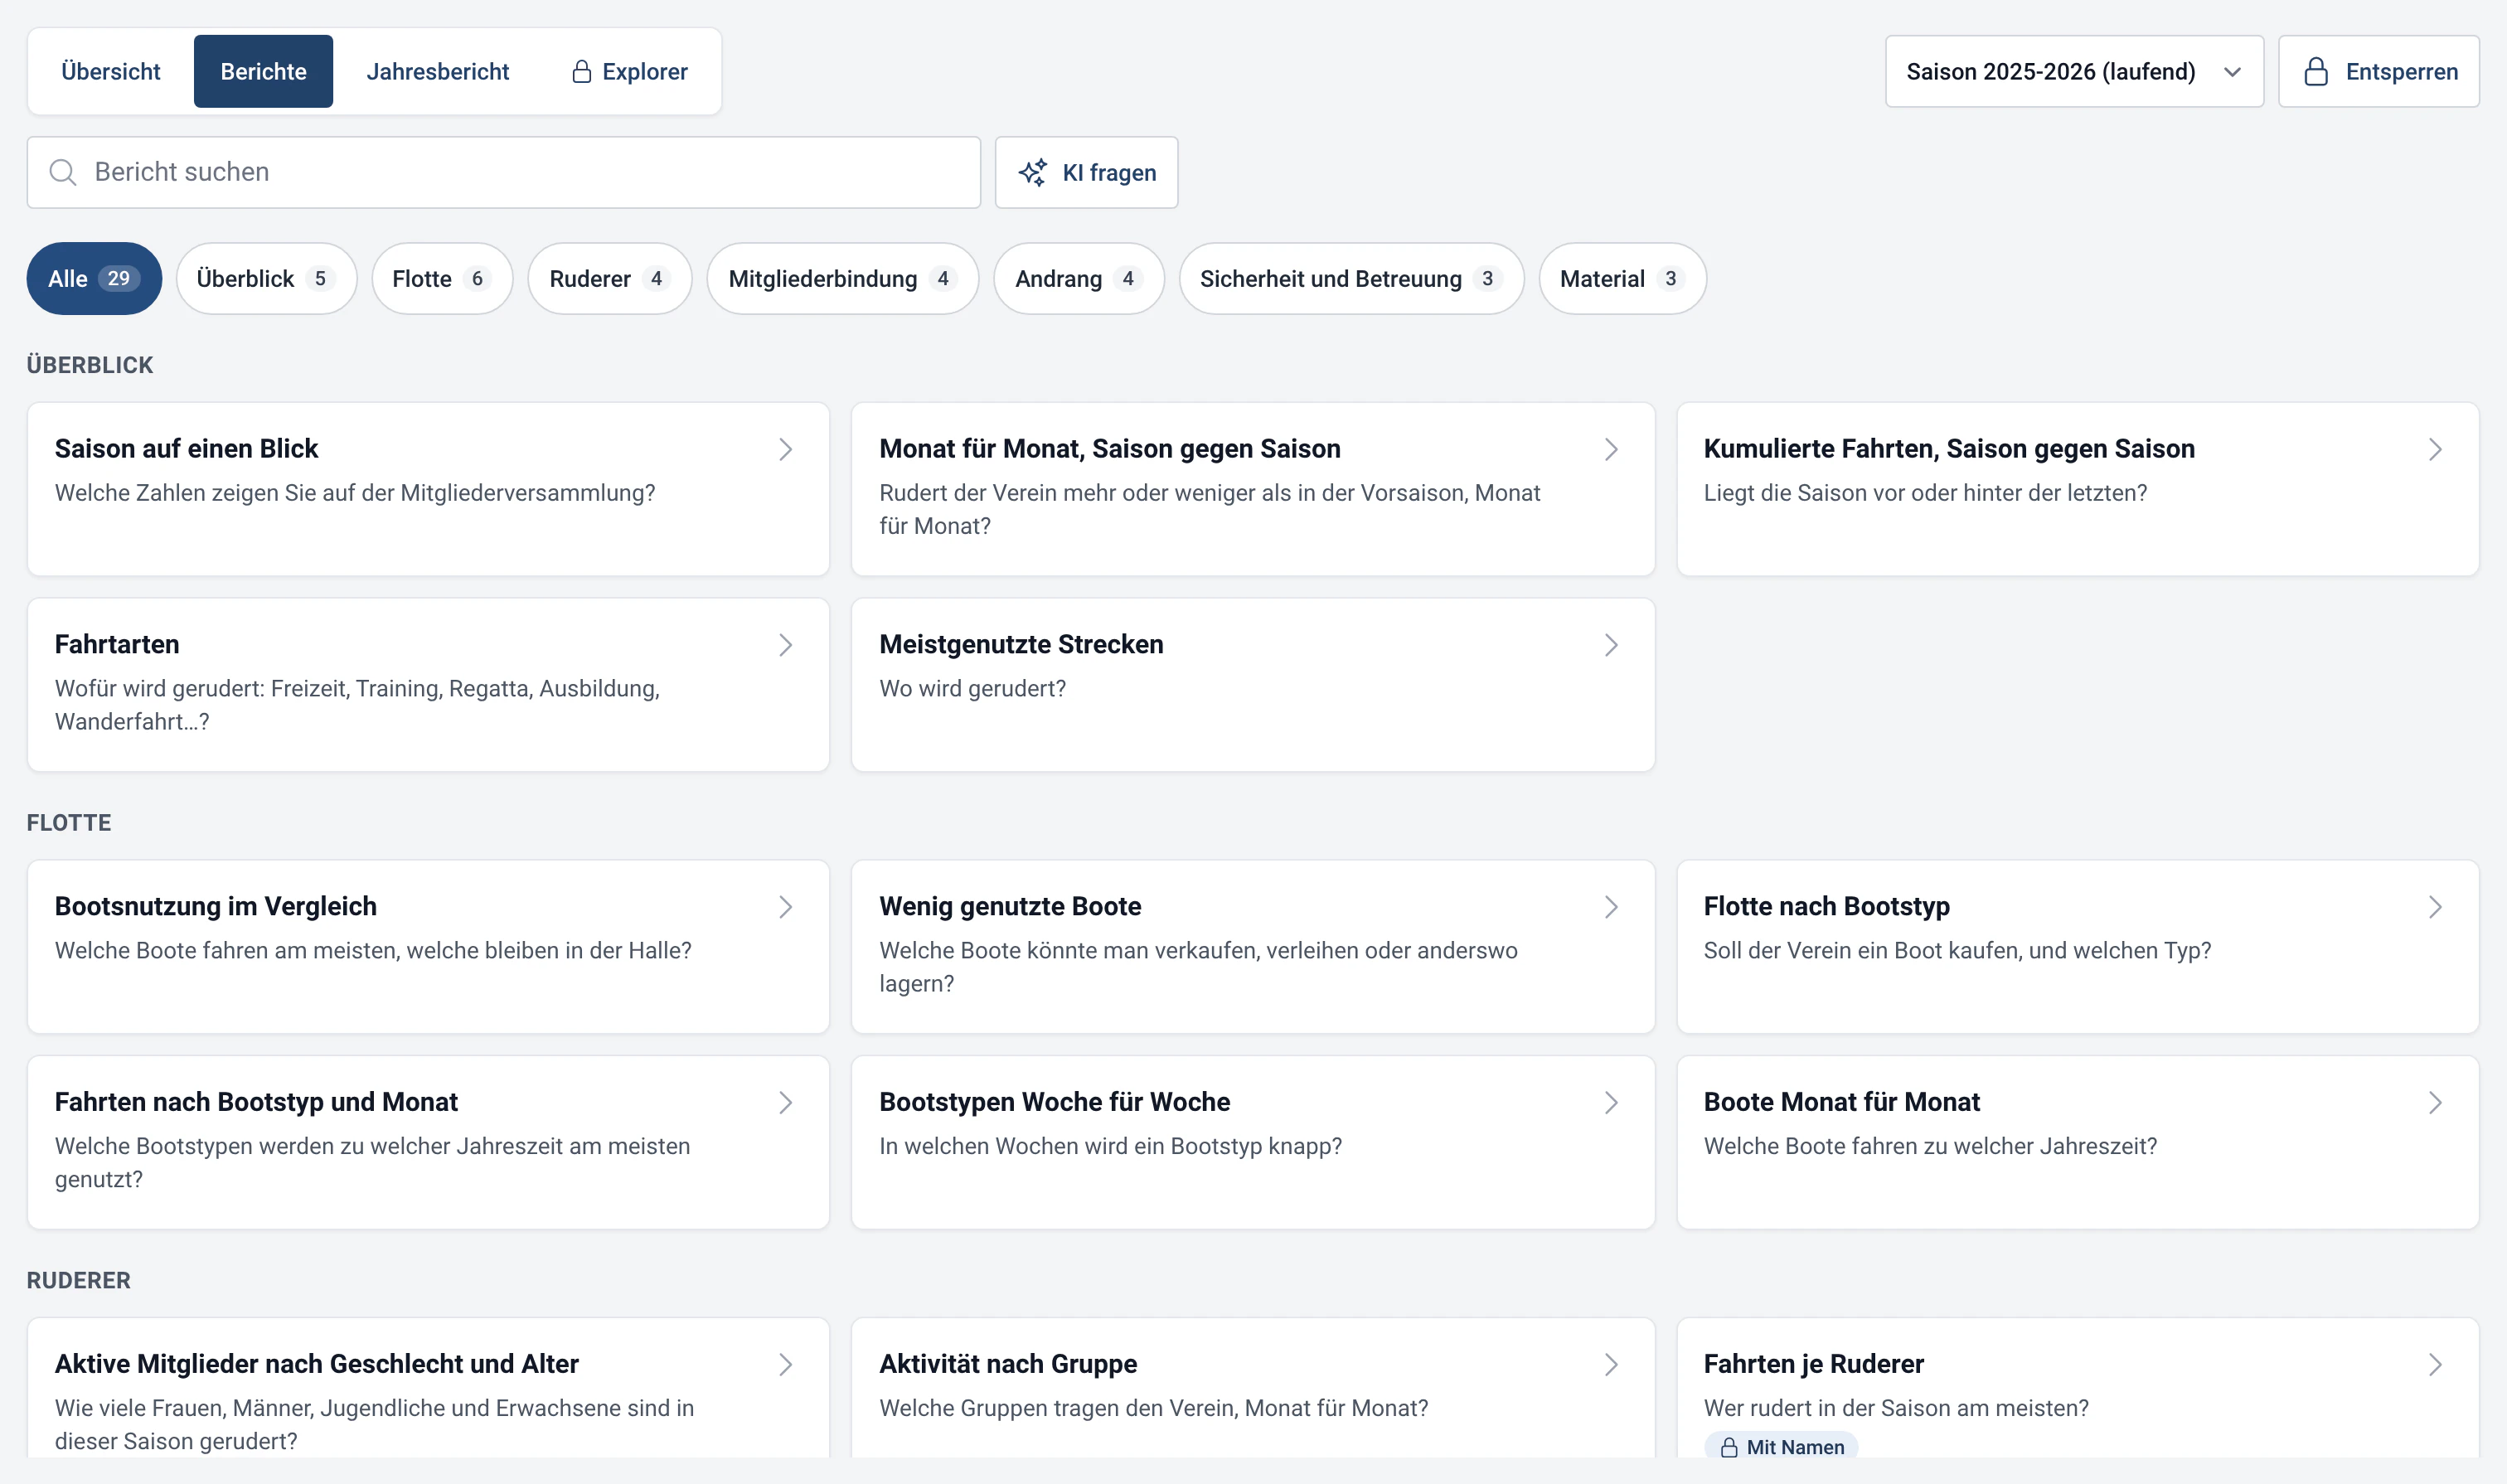Open chevron on Saison auf einen Blick
Viewport: 2507px width, 1484px height.
tap(786, 449)
